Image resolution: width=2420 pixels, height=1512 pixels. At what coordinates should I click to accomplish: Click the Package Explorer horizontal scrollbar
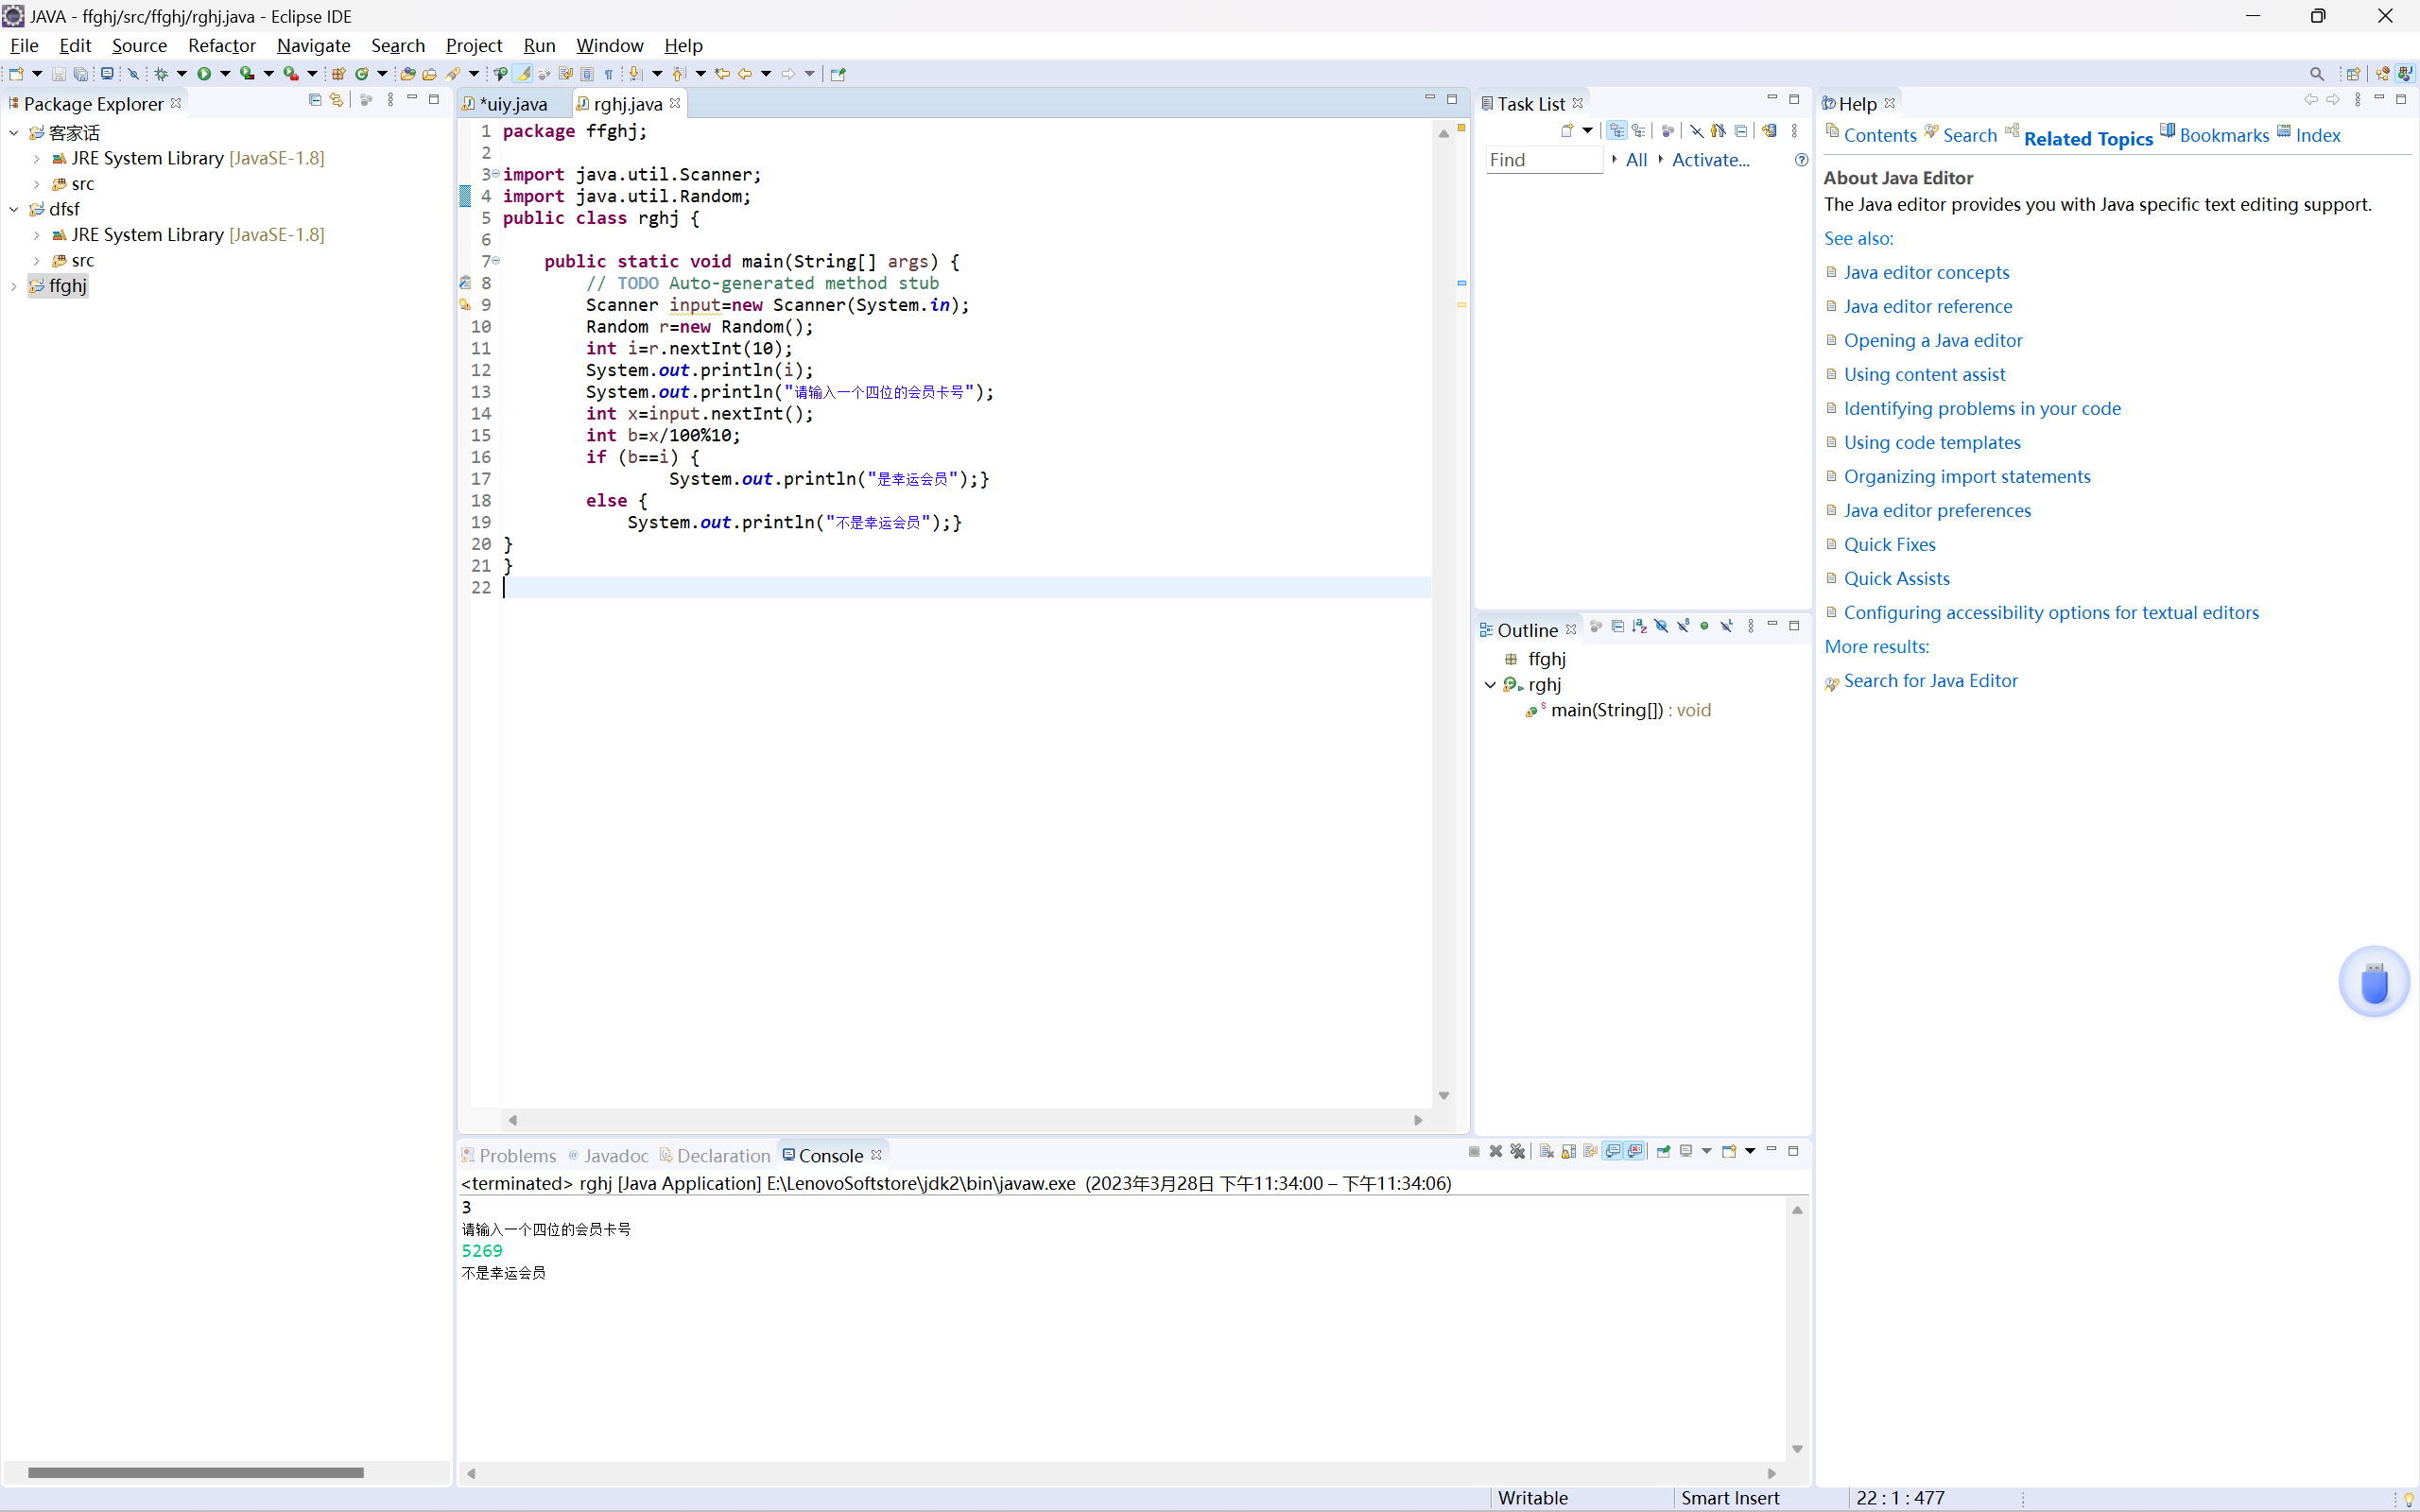click(x=196, y=1472)
